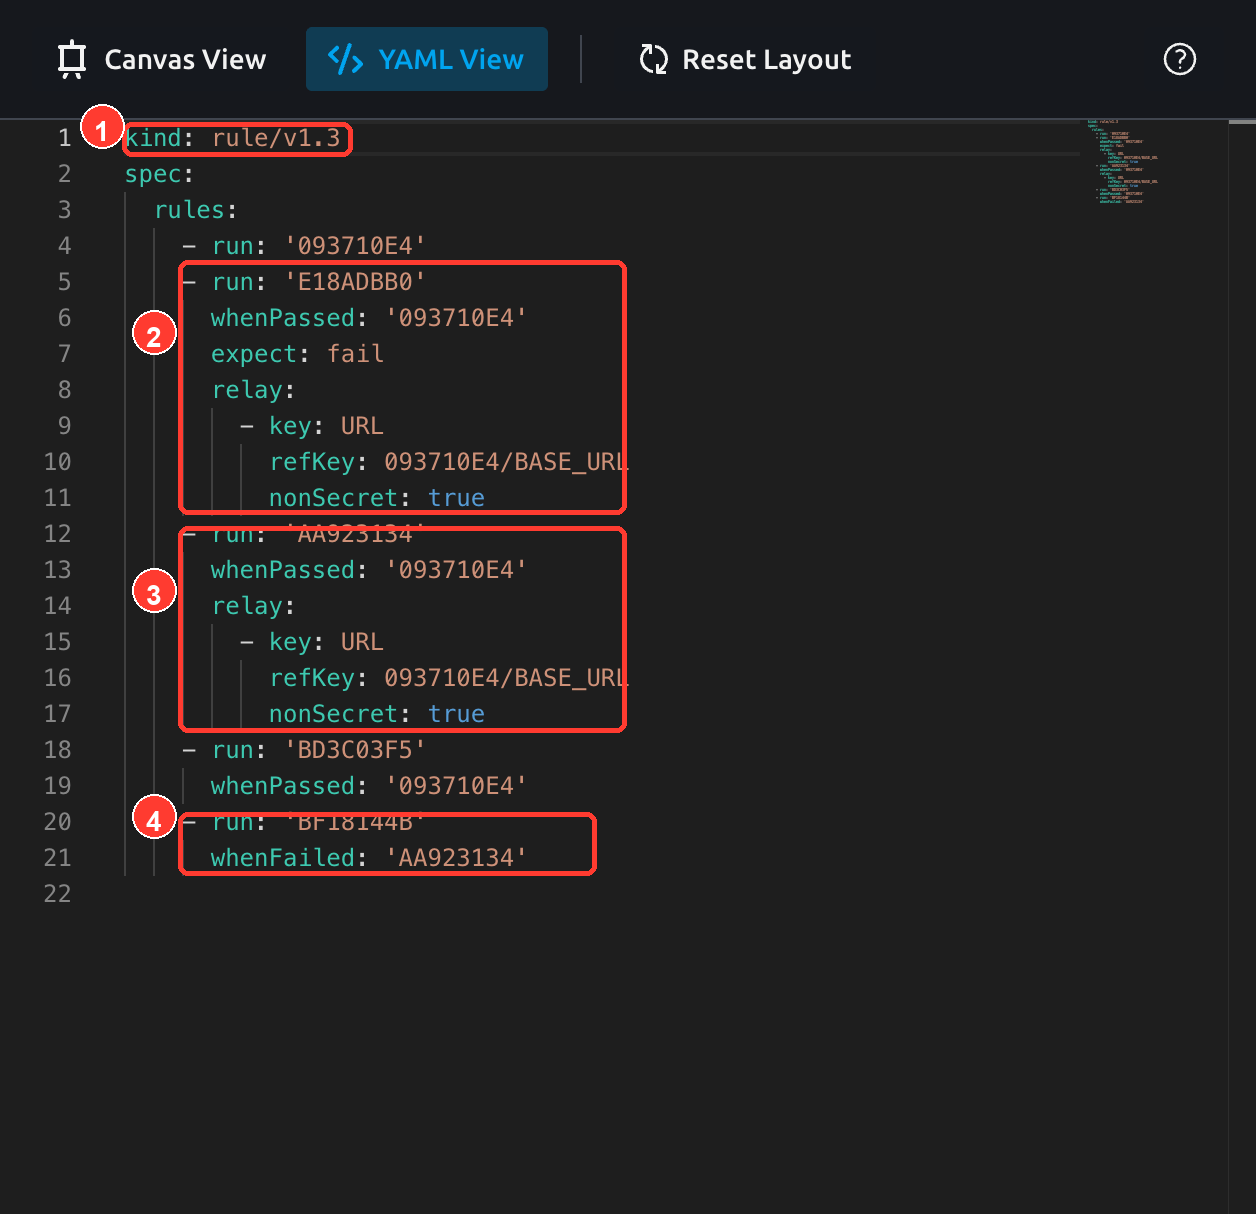Click 'nonSecret: true' on line 11
The width and height of the screenshot is (1256, 1214).
click(x=377, y=498)
